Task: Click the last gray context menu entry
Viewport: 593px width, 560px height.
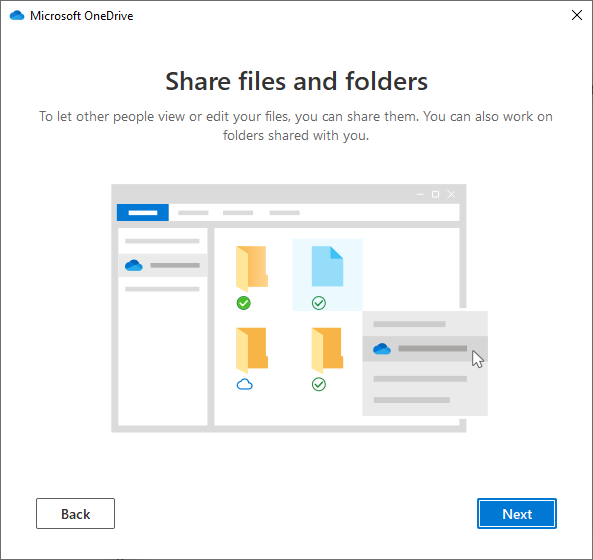Action: click(x=411, y=400)
